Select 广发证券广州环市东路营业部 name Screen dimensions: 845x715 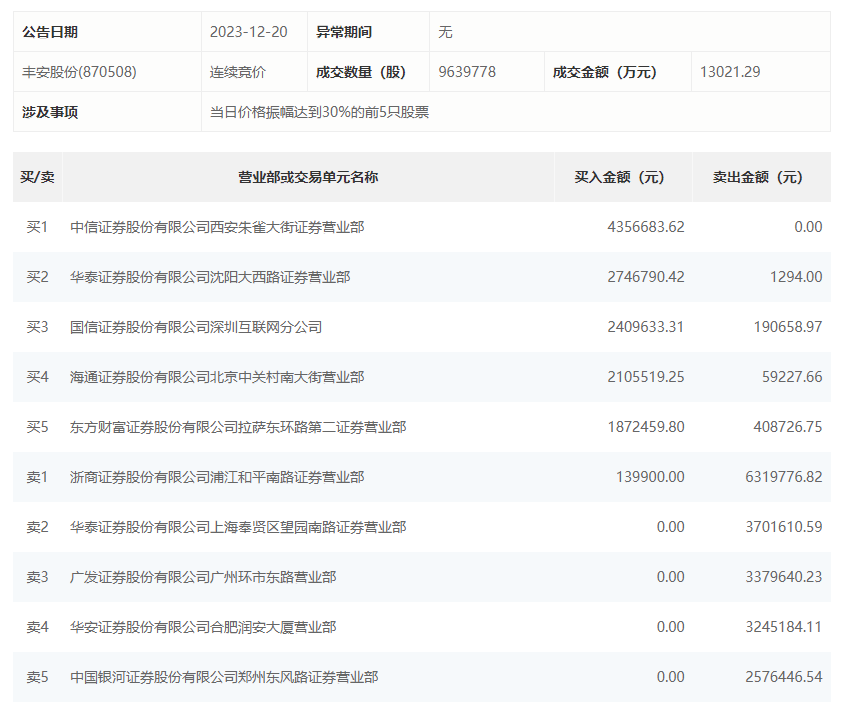tap(203, 577)
